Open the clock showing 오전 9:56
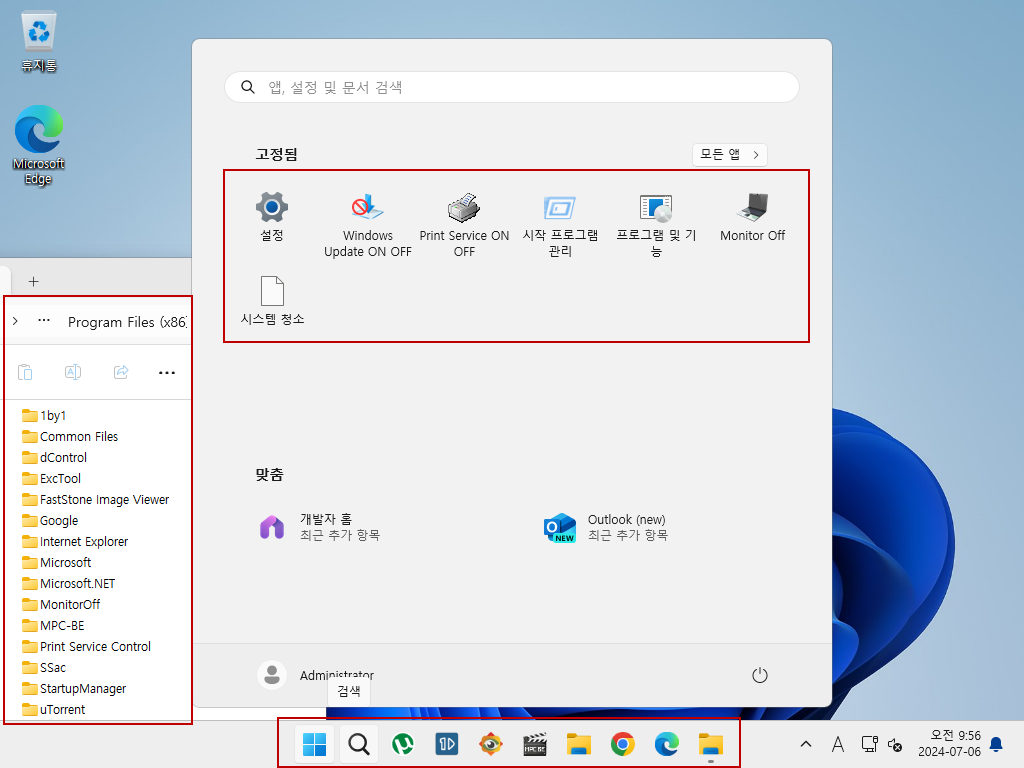Screen dimensions: 1024x768 [x=950, y=744]
